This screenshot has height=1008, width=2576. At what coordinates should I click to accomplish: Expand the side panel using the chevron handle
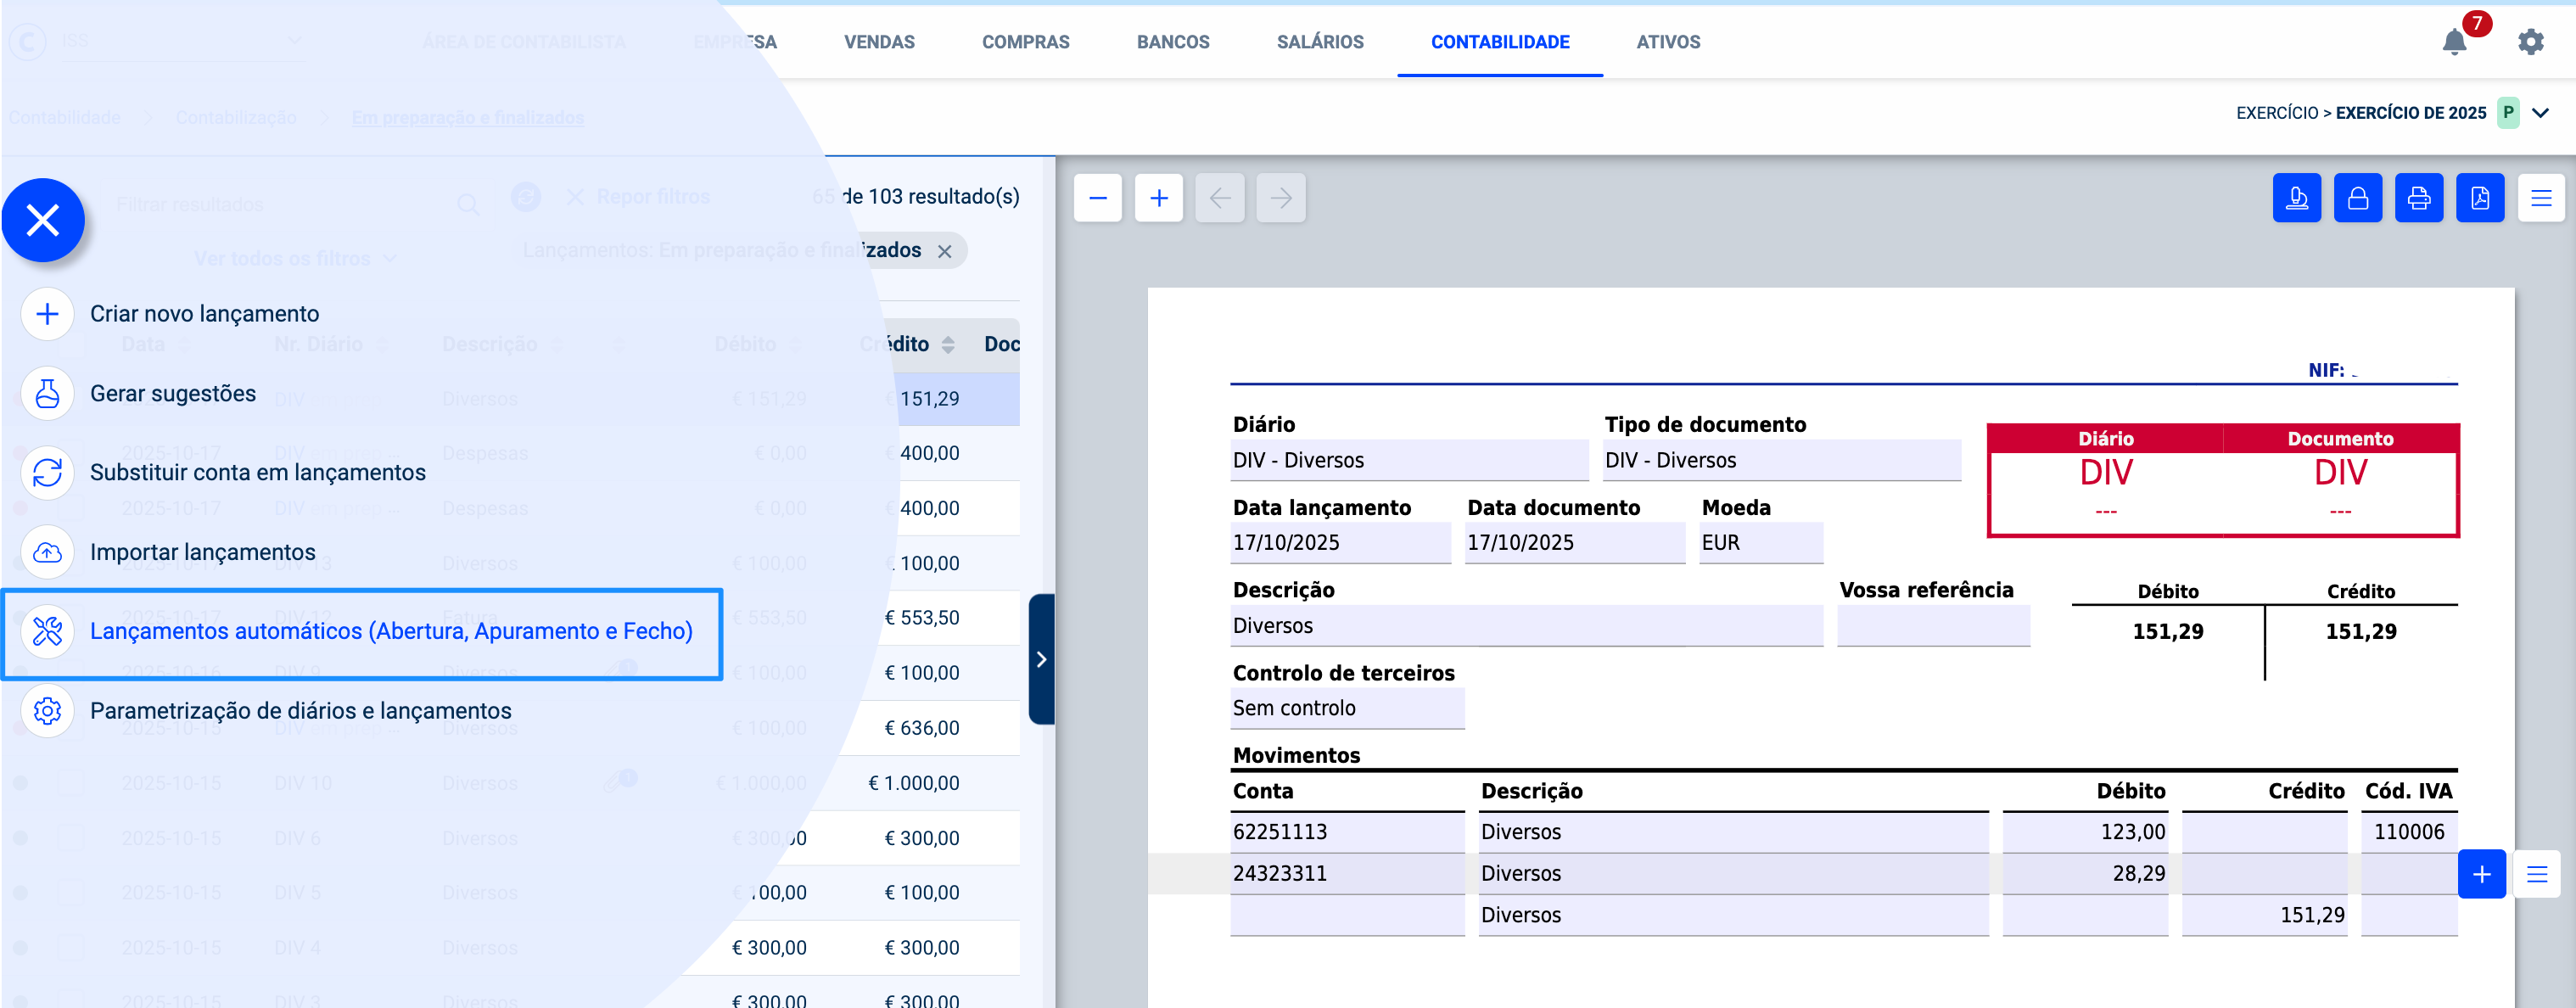pyautogui.click(x=1041, y=659)
